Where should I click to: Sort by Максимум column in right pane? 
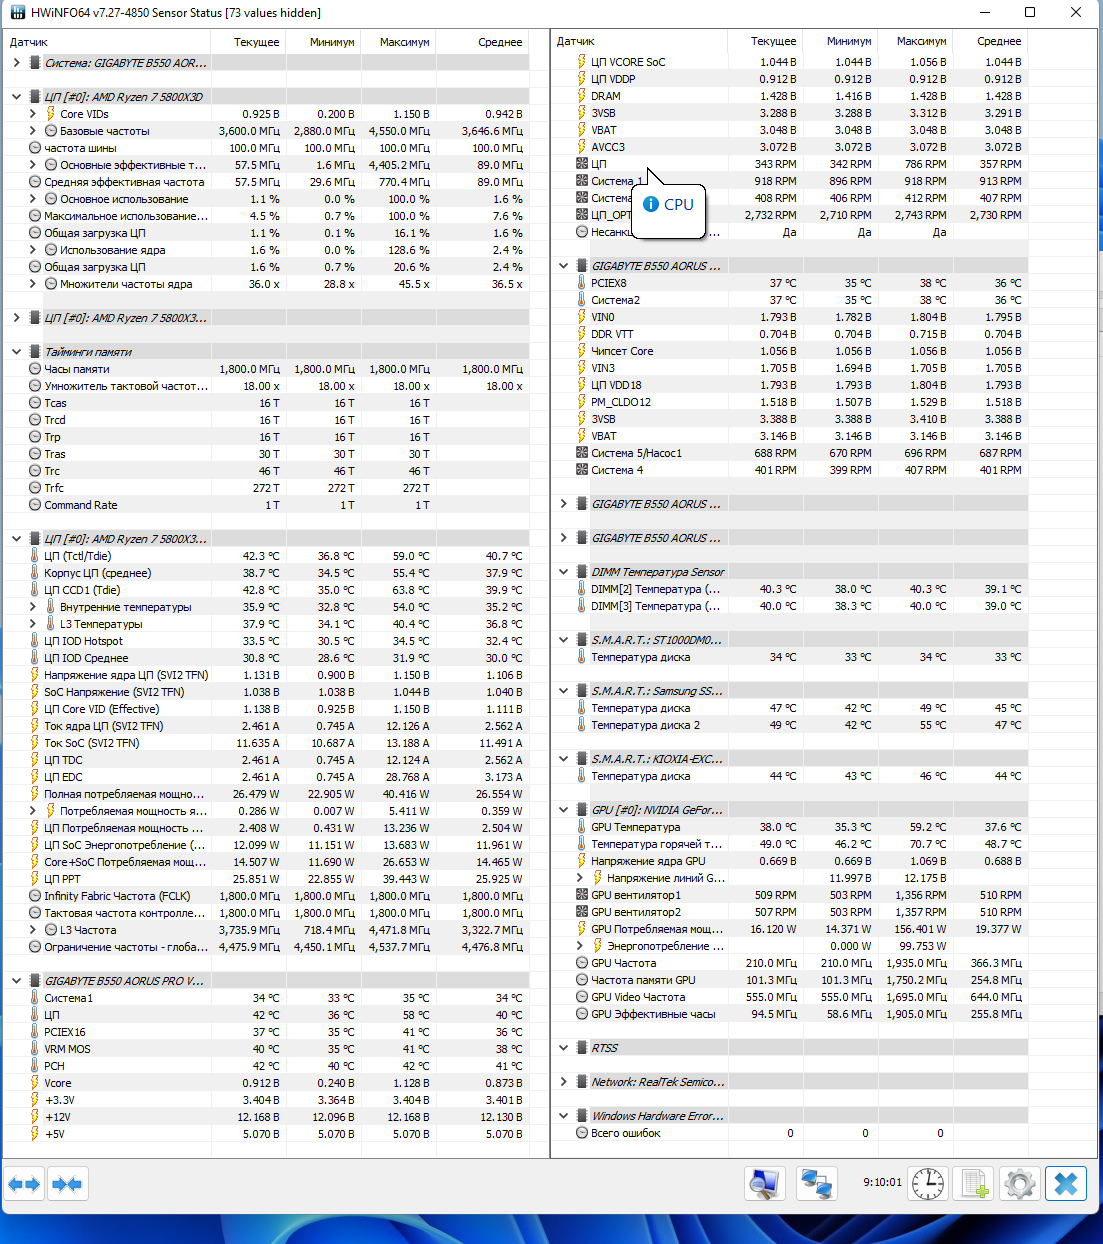coord(915,41)
